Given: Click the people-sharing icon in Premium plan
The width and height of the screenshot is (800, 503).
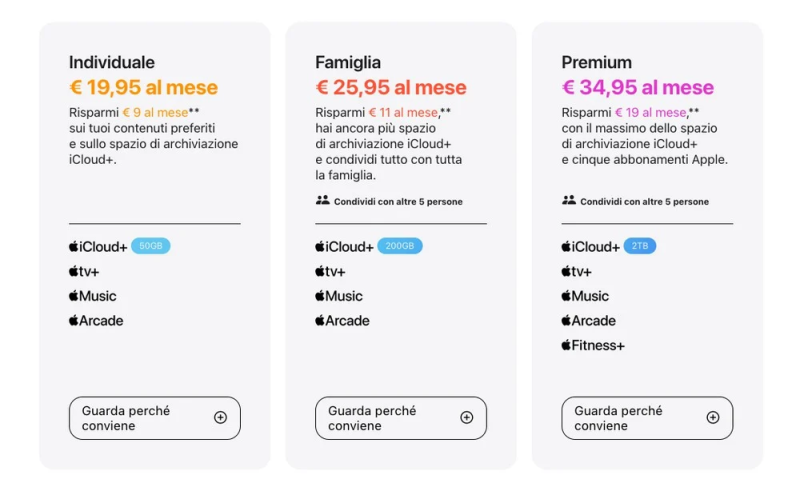Looking at the screenshot, I should pyautogui.click(x=568, y=201).
